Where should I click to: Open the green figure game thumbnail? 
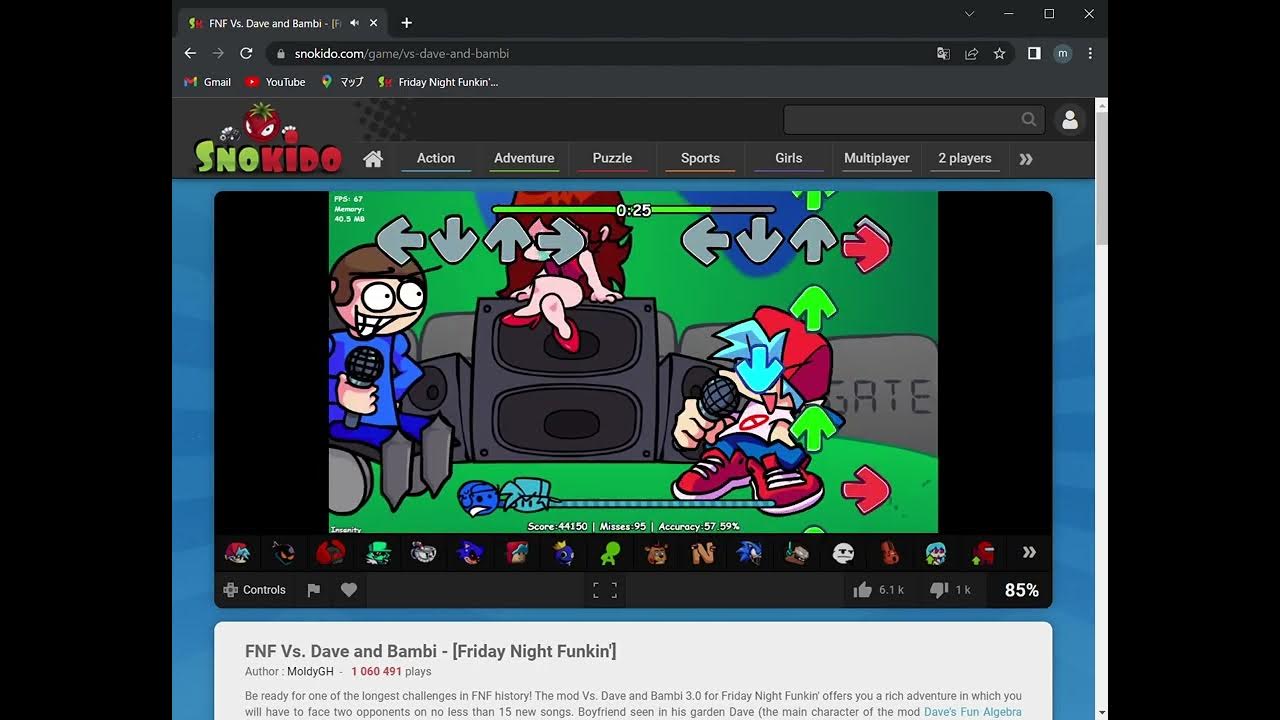(x=610, y=552)
